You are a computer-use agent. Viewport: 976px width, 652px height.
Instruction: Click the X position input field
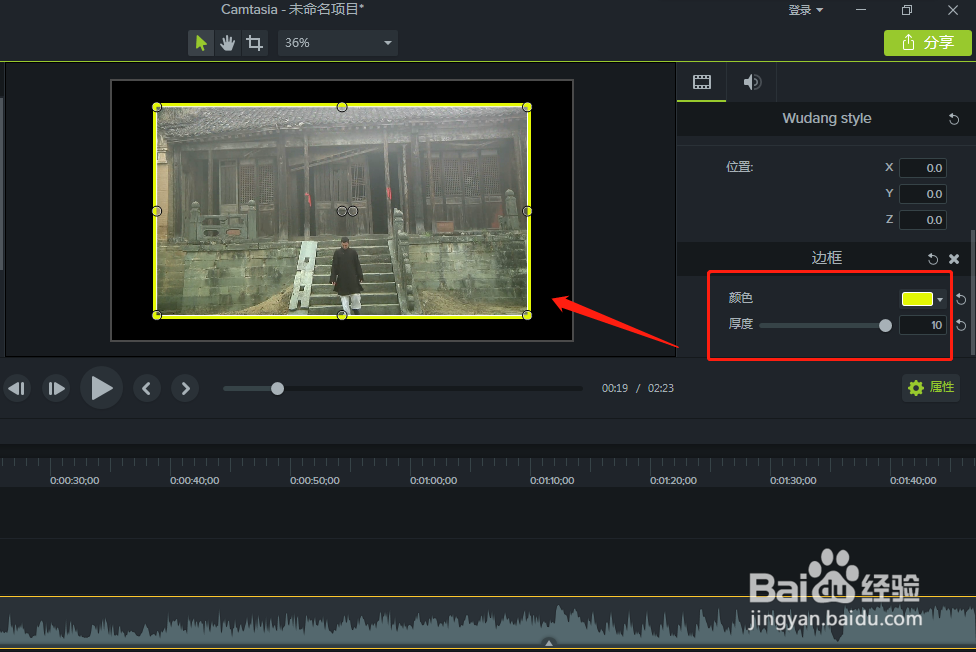(922, 167)
